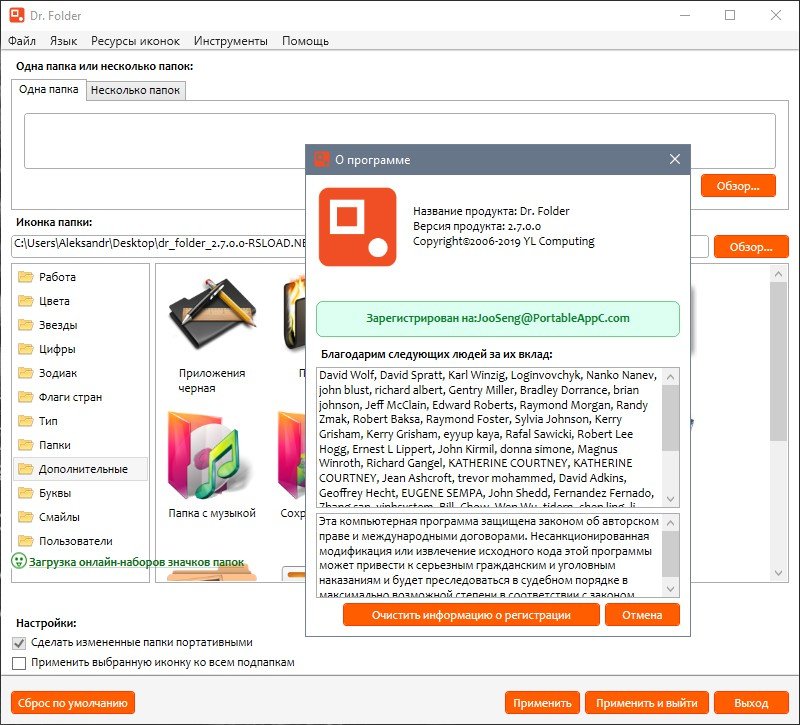Click Очистить информацию о регистрации button
Viewport: 800px width, 725px height.
coord(471,615)
